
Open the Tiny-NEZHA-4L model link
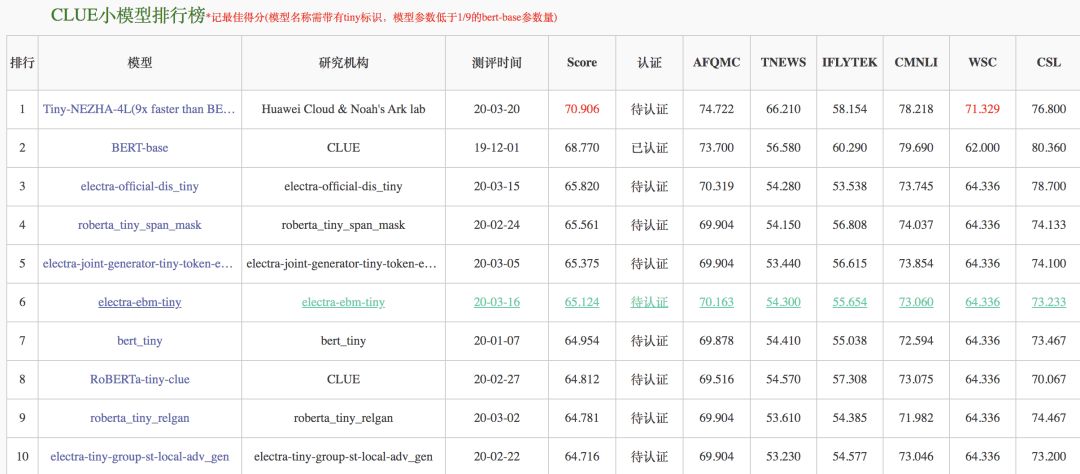click(139, 109)
